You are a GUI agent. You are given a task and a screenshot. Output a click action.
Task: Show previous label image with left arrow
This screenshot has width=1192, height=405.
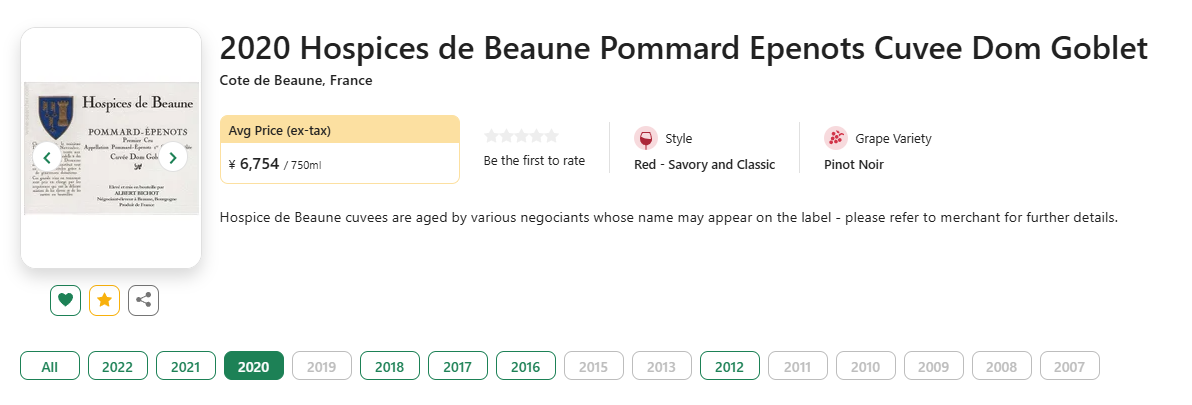[x=46, y=157]
